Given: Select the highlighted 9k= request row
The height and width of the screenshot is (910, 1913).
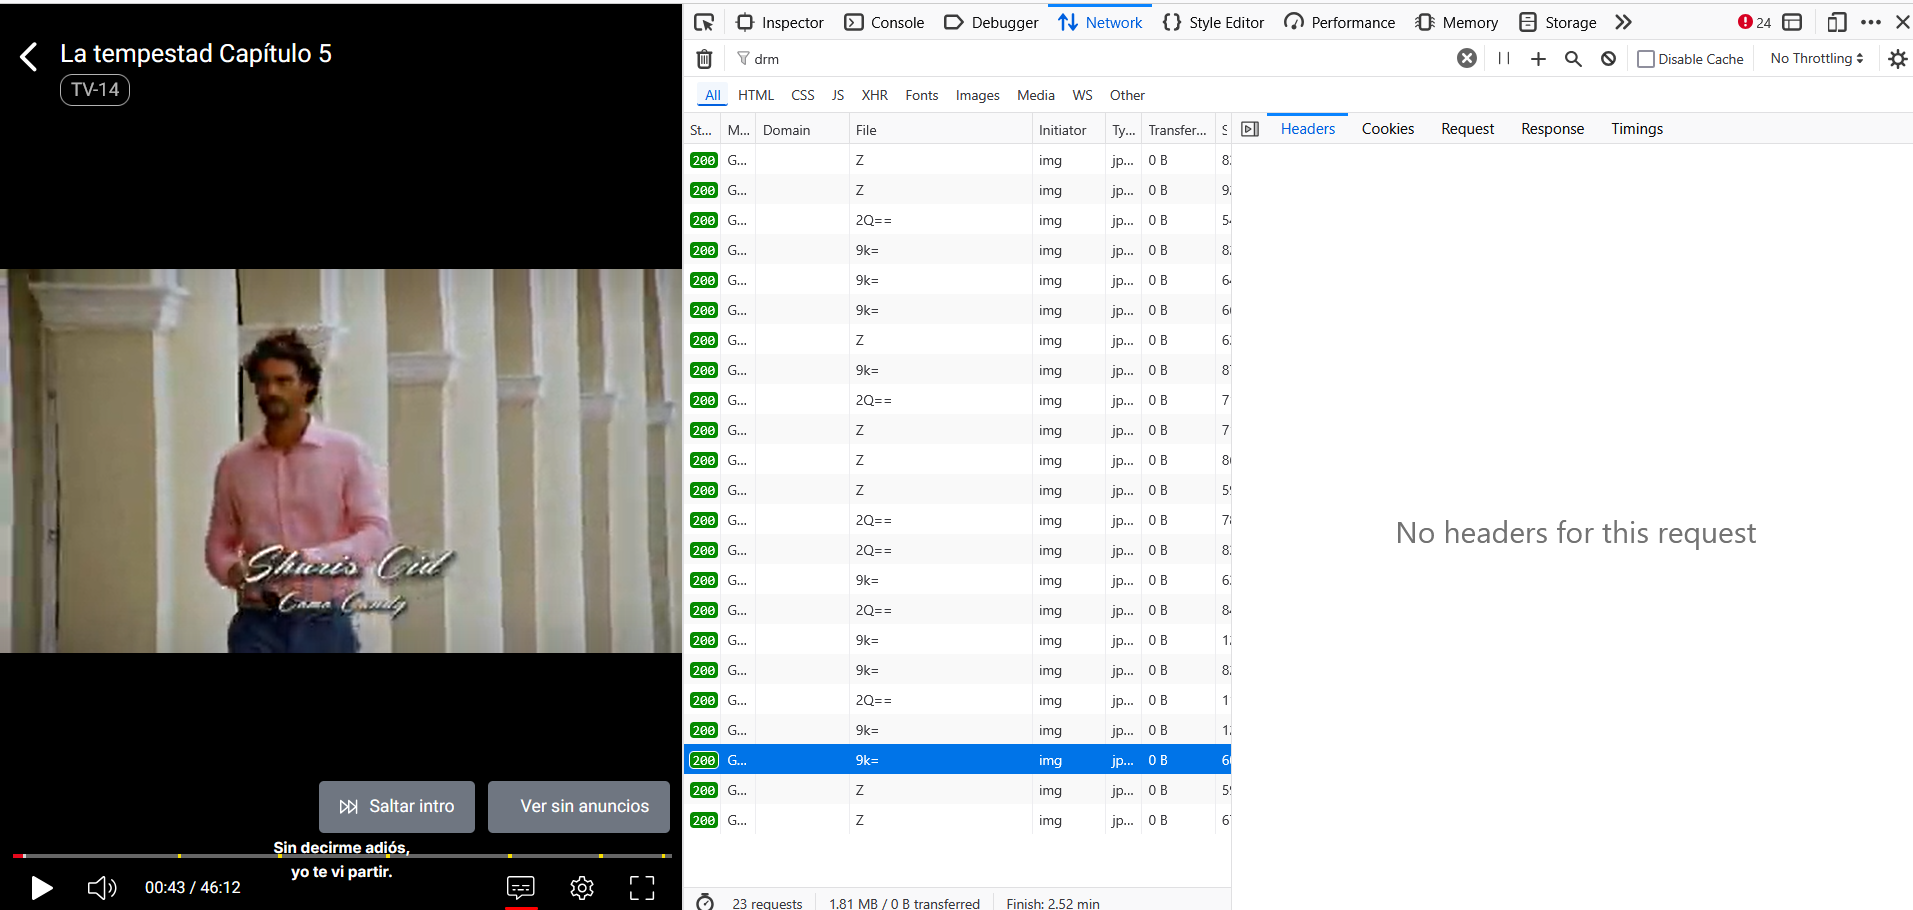Looking at the screenshot, I should (957, 760).
